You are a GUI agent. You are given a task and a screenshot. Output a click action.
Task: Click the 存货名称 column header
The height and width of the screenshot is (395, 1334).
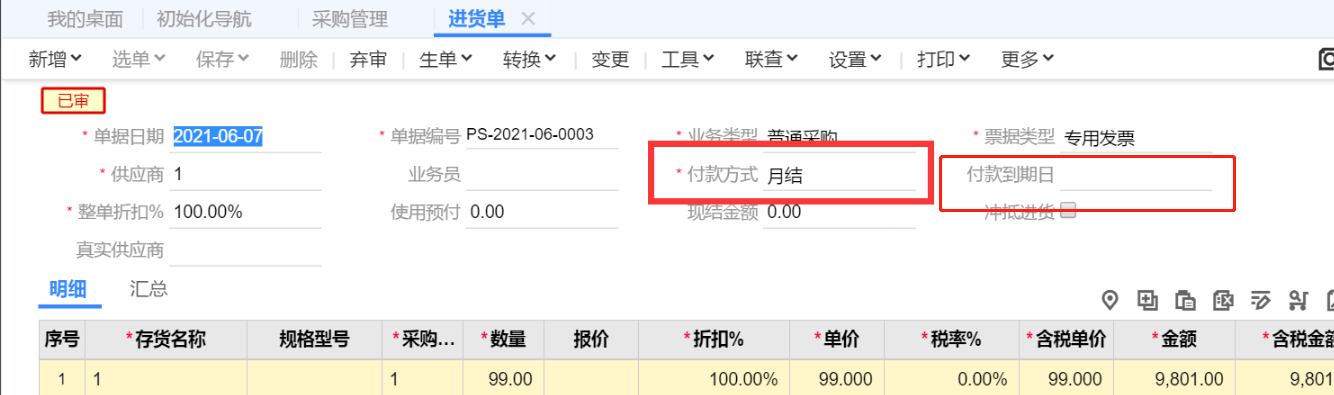[x=166, y=340]
